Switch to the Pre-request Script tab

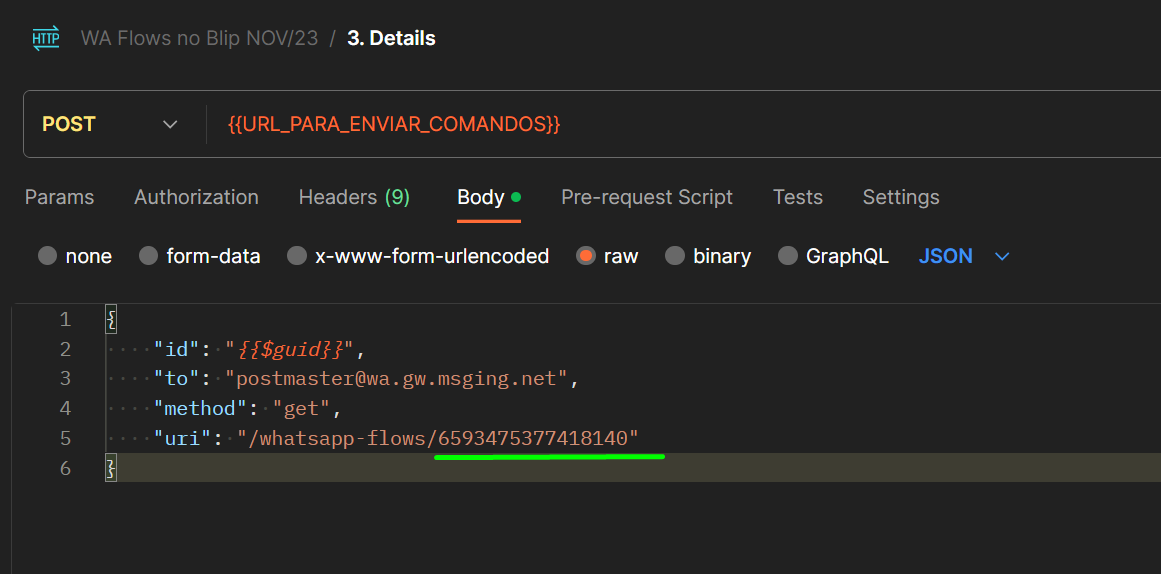pos(646,197)
